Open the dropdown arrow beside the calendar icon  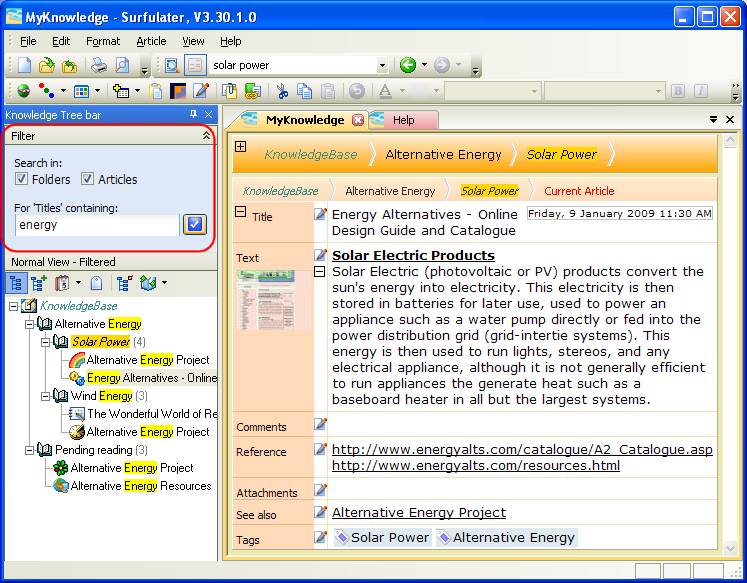78,283
